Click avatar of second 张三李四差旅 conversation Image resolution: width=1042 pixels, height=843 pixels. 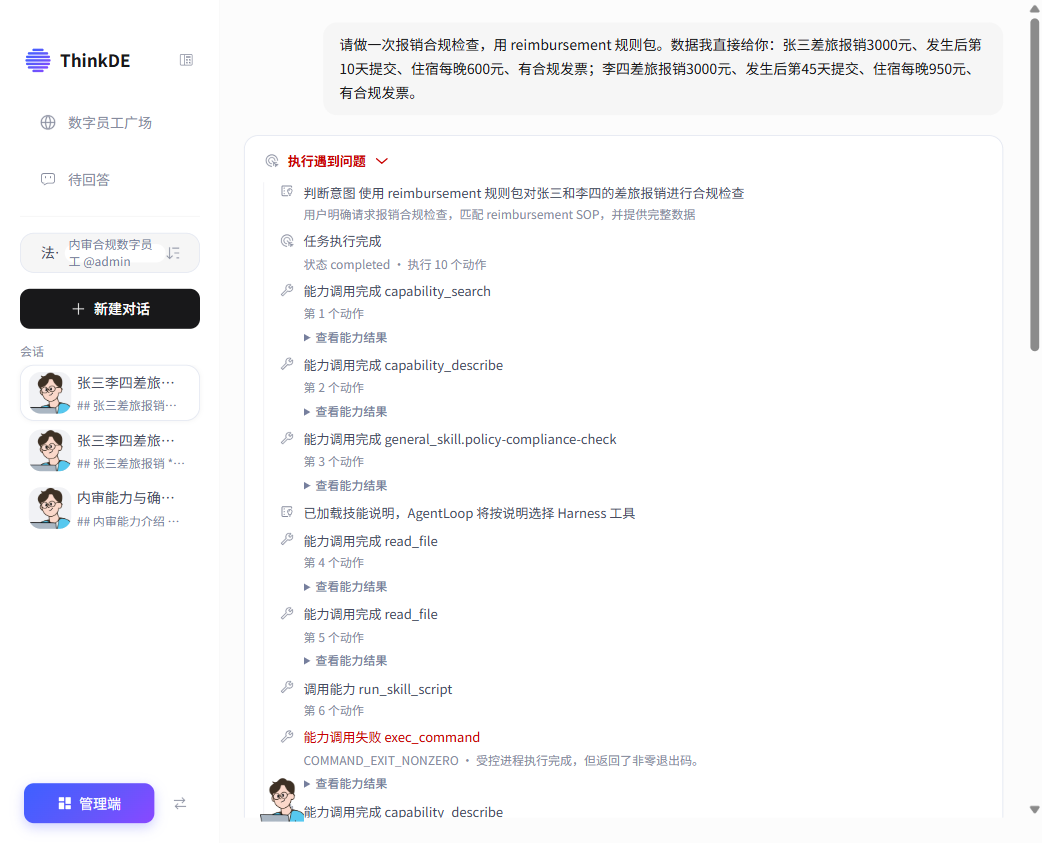click(50, 450)
